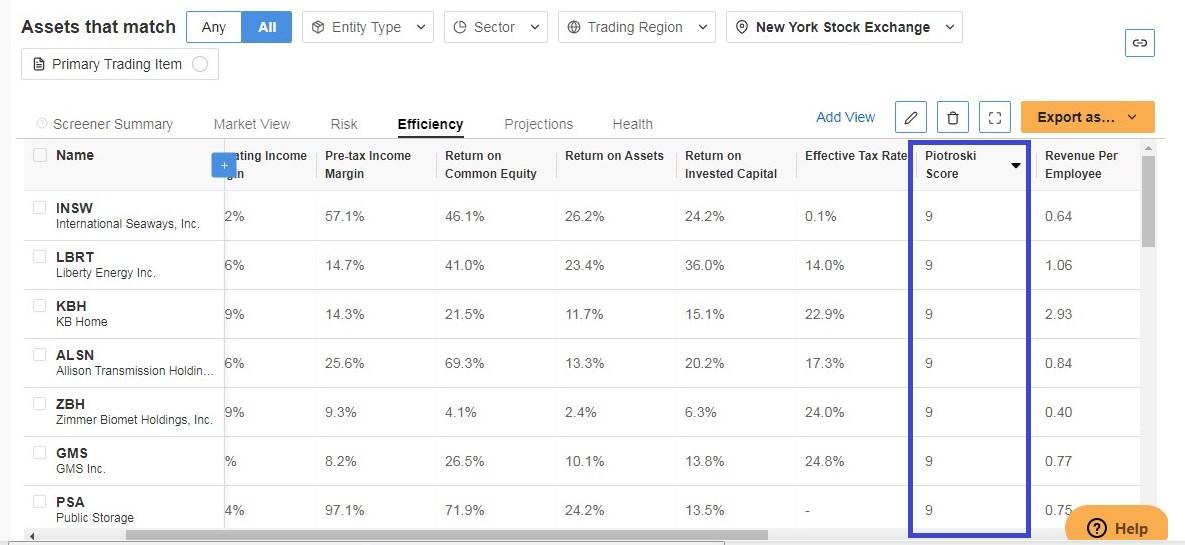The width and height of the screenshot is (1185, 545).
Task: Check the KBH KB Home checkbox
Action: point(39,305)
